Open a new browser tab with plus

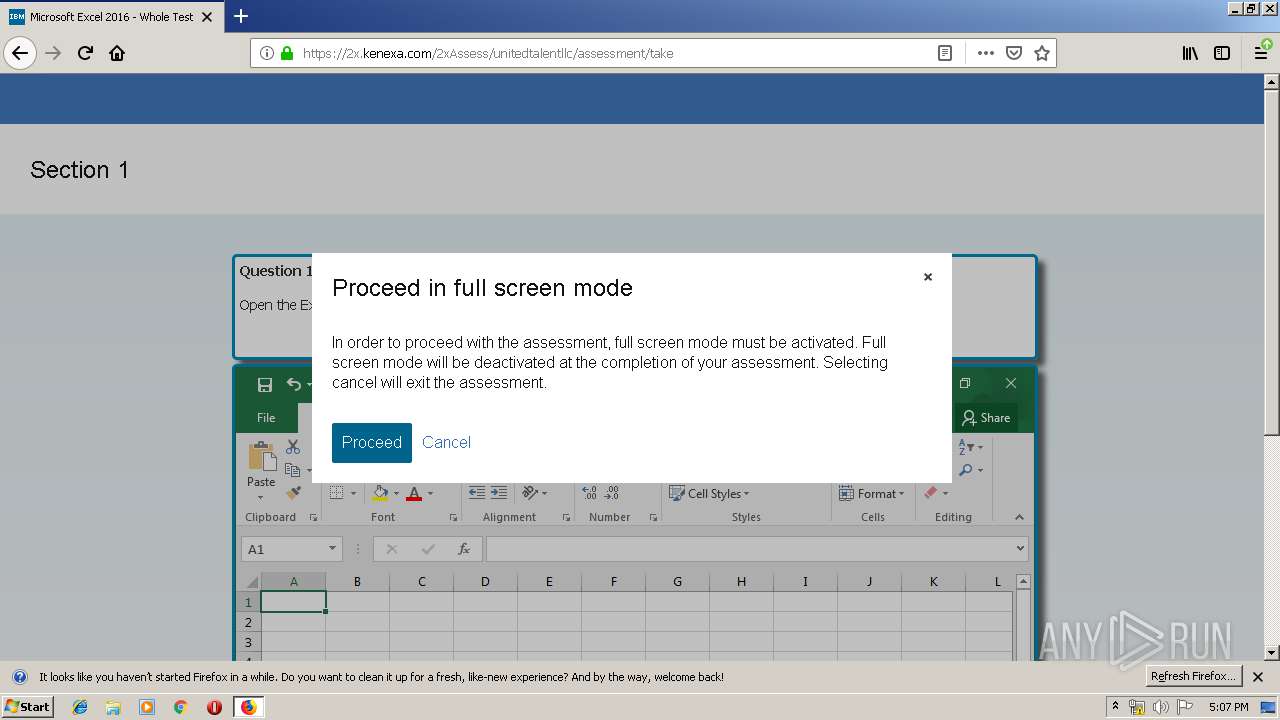pyautogui.click(x=241, y=16)
